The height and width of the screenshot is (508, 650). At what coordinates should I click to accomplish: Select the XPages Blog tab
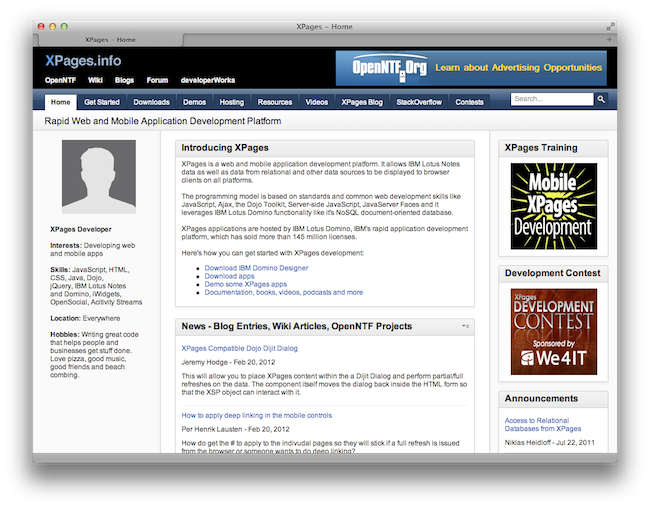tap(362, 102)
